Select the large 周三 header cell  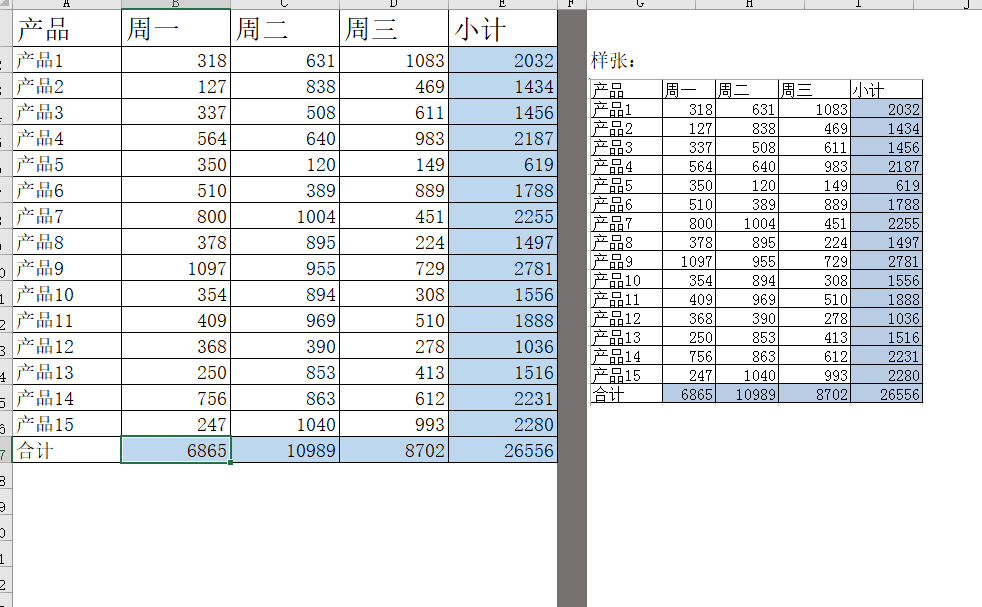click(394, 29)
